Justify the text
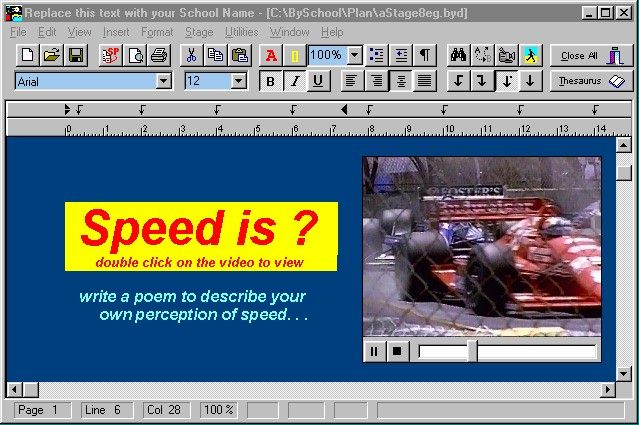639x425 pixels. [425, 81]
